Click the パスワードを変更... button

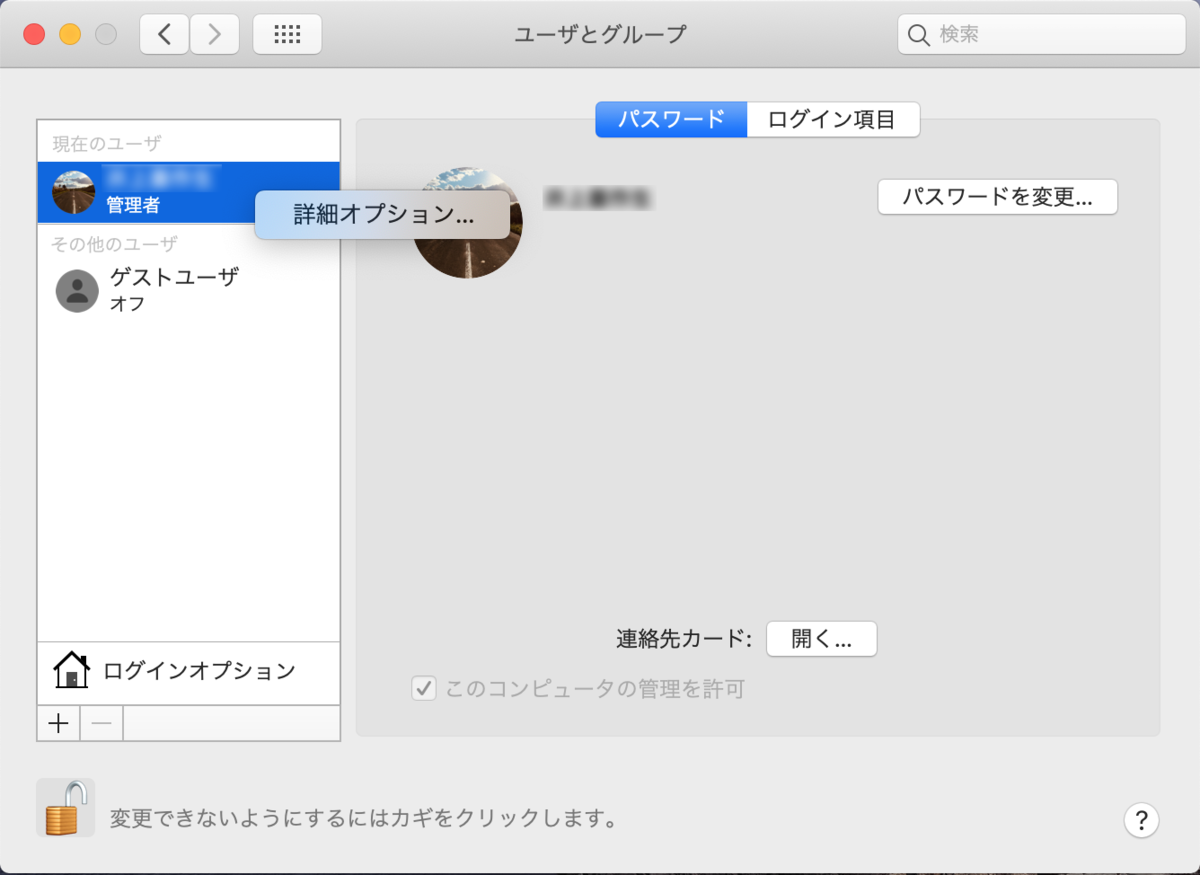[x=997, y=197]
